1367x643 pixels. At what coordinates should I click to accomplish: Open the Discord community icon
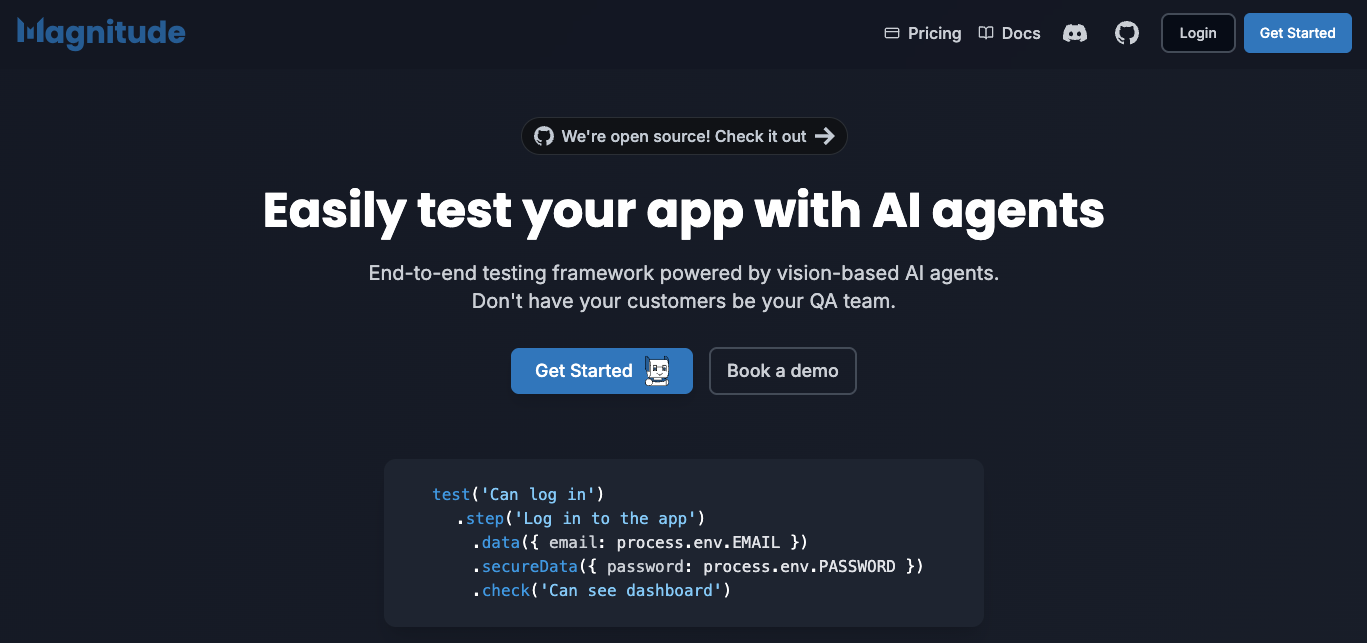(x=1075, y=33)
